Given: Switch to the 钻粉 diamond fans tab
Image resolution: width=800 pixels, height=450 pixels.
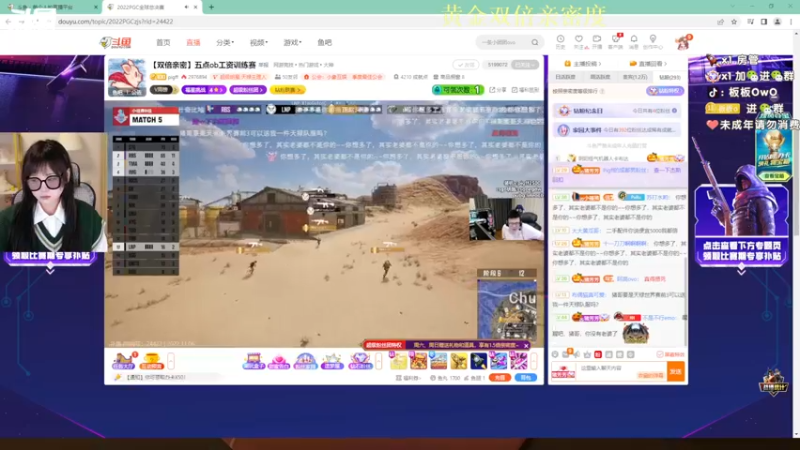Looking at the screenshot, I should pos(669,77).
